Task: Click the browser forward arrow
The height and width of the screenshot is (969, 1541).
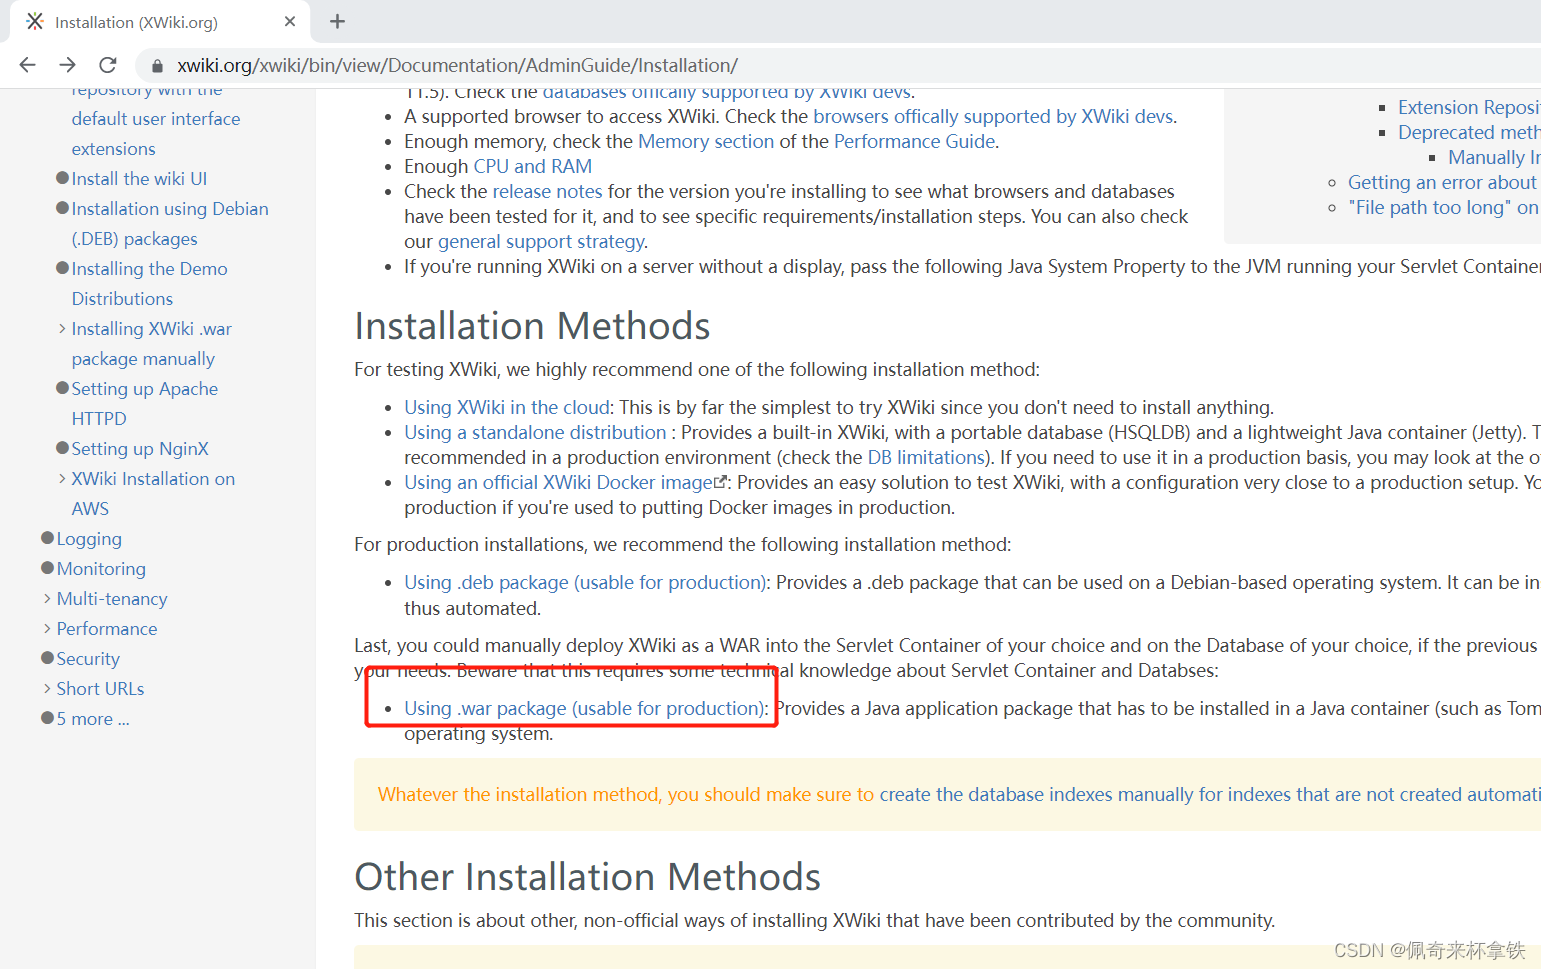Action: (67, 65)
